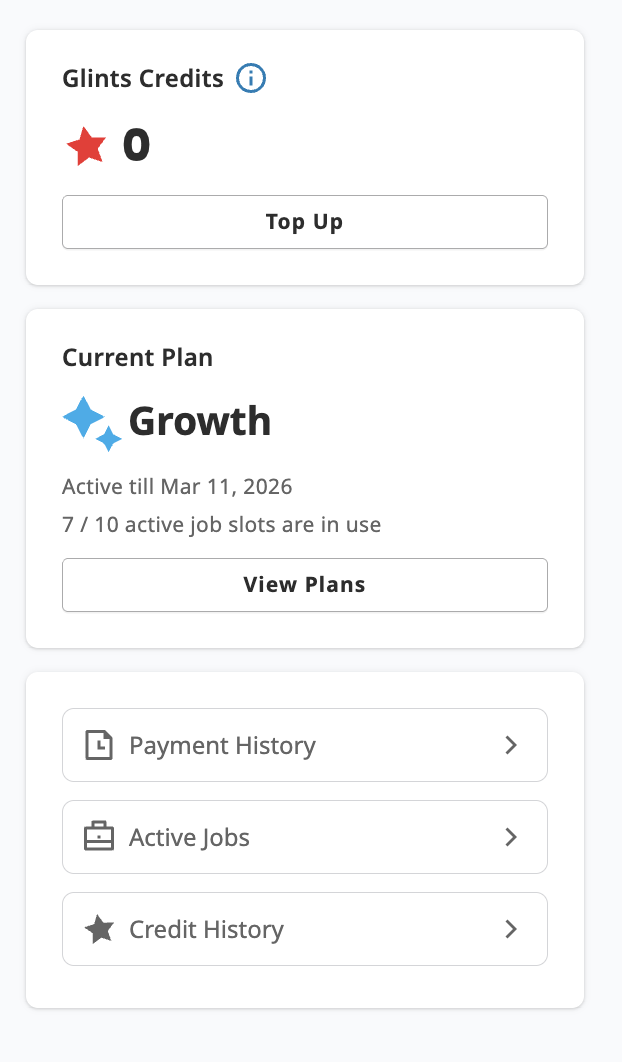Screen dimensions: 622x1062
Task: Click the Top Up button
Action: point(305,221)
